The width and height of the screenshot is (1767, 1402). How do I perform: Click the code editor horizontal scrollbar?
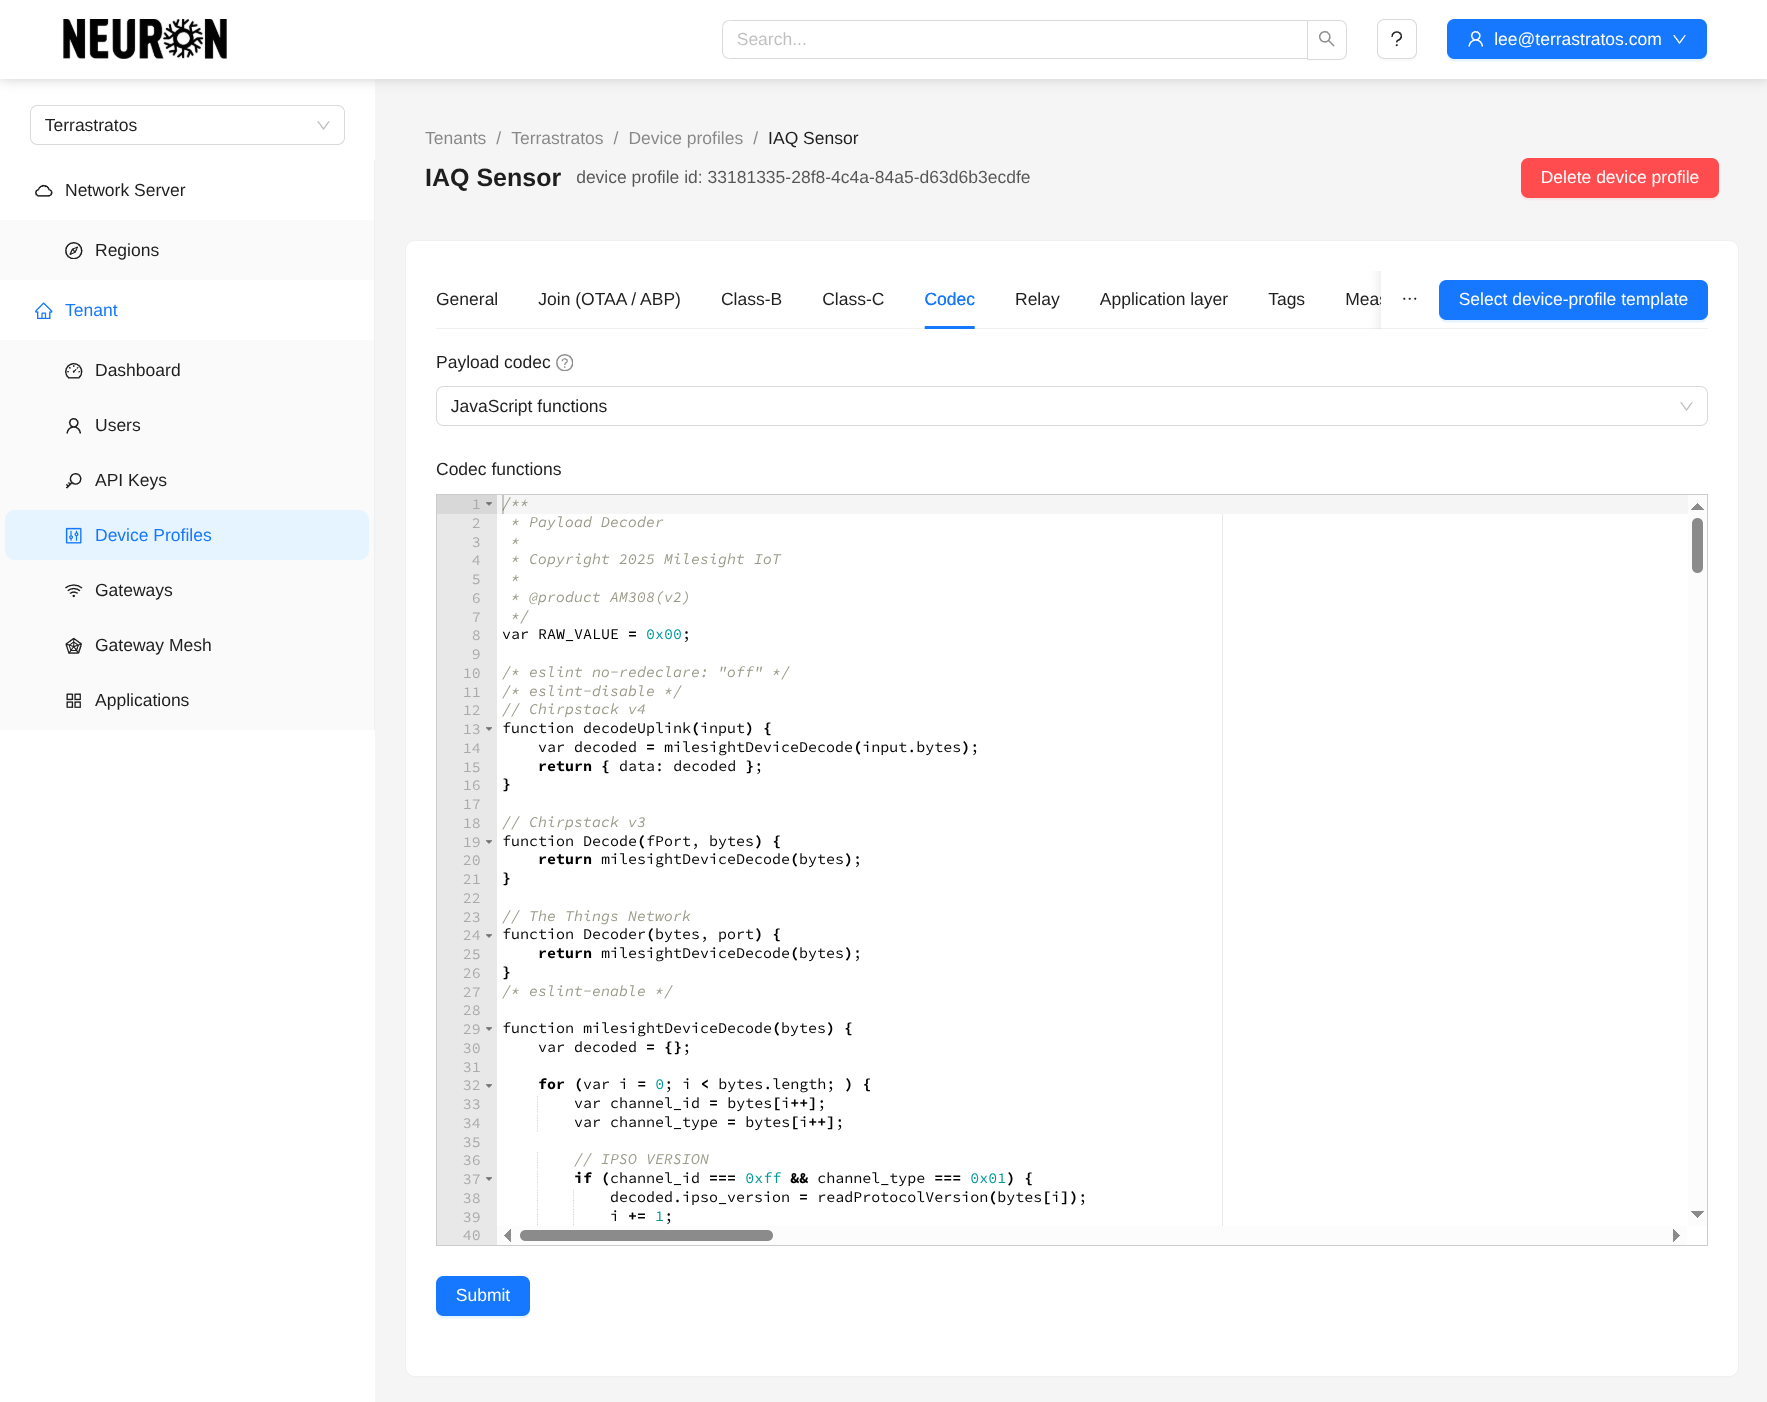[x=646, y=1236]
